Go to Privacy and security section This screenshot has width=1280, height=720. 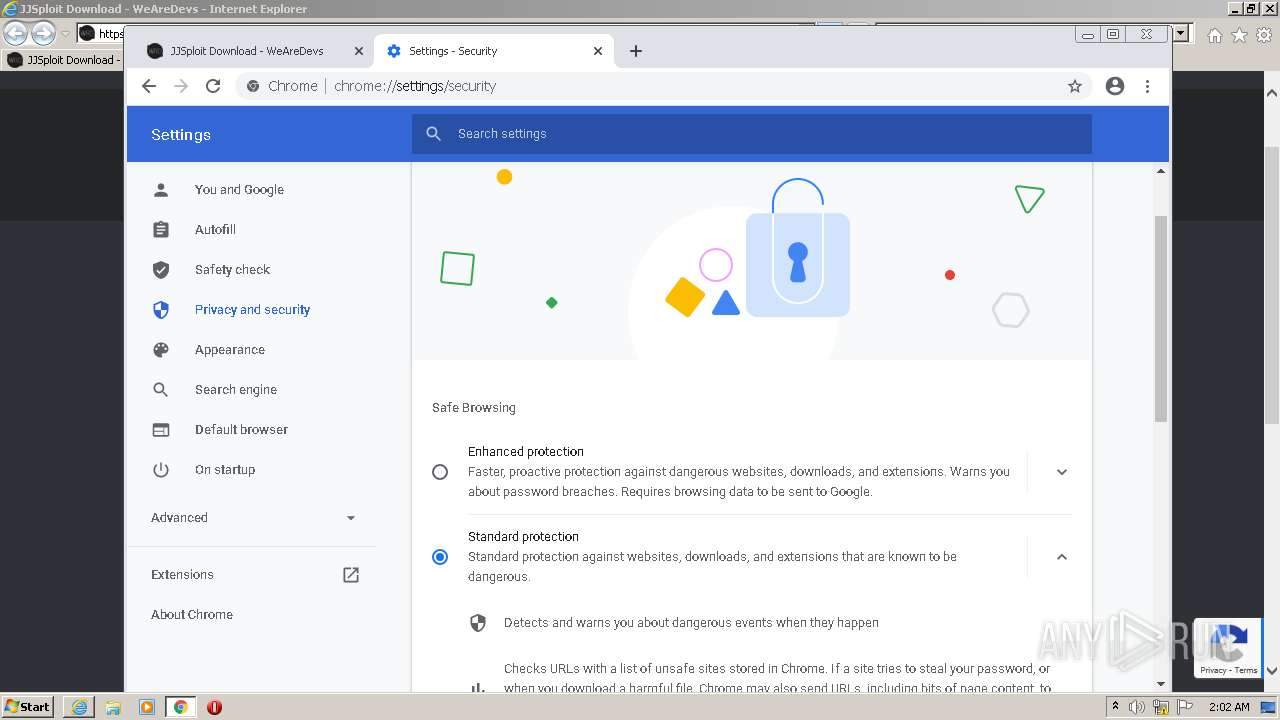coord(251,310)
